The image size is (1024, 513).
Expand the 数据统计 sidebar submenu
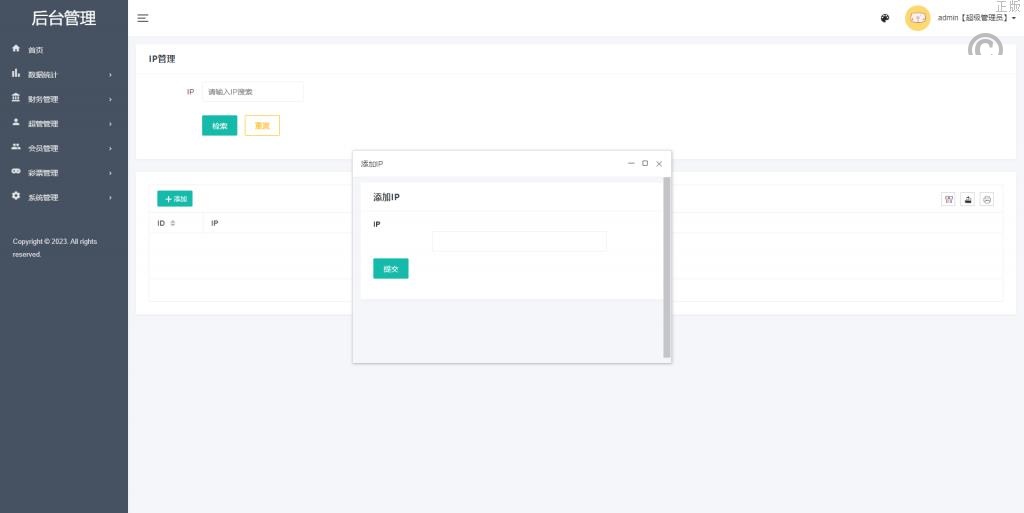pyautogui.click(x=63, y=75)
